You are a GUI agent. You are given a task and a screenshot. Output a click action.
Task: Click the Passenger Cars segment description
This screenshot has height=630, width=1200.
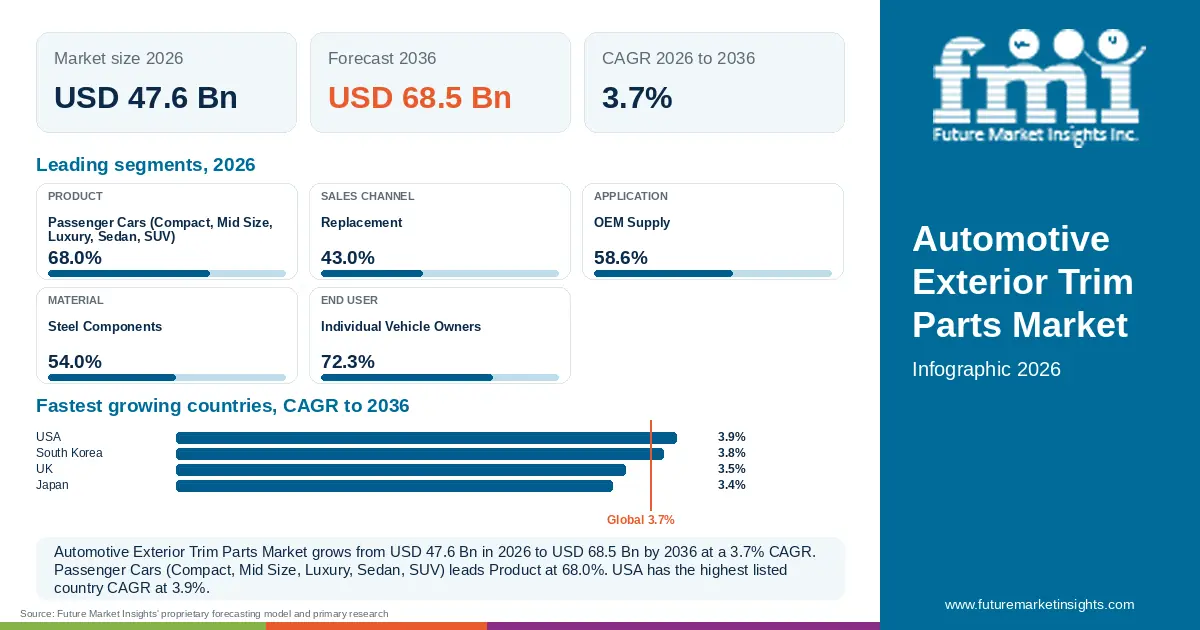click(x=160, y=229)
